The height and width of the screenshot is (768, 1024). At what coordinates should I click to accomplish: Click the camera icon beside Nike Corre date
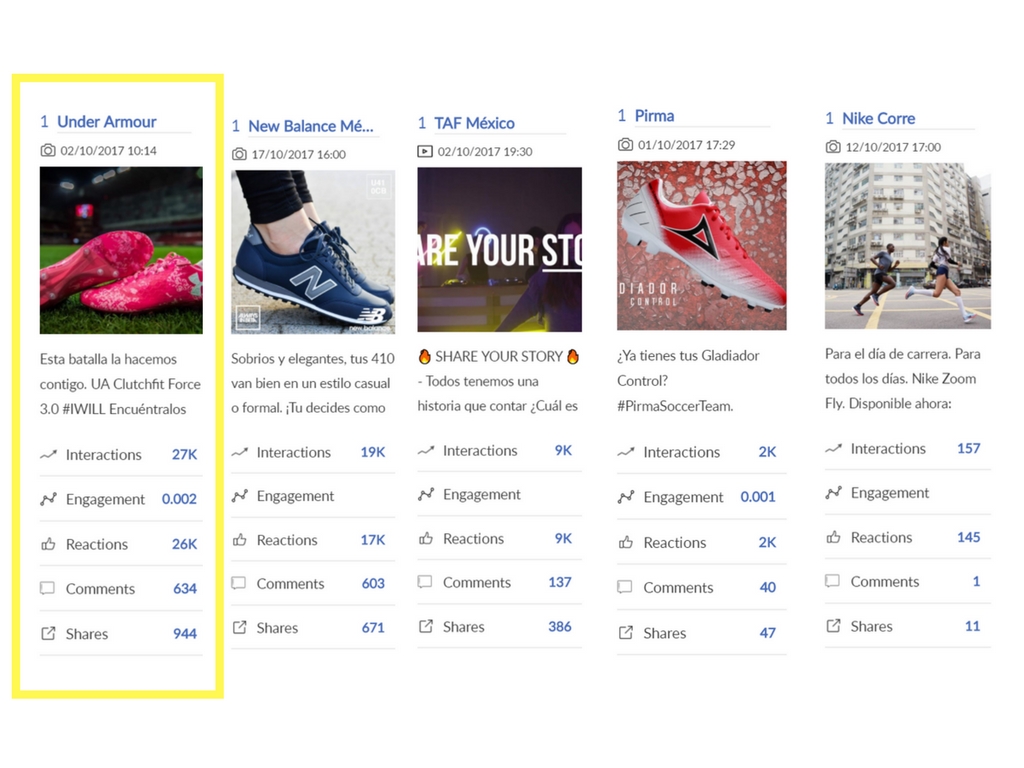[833, 147]
